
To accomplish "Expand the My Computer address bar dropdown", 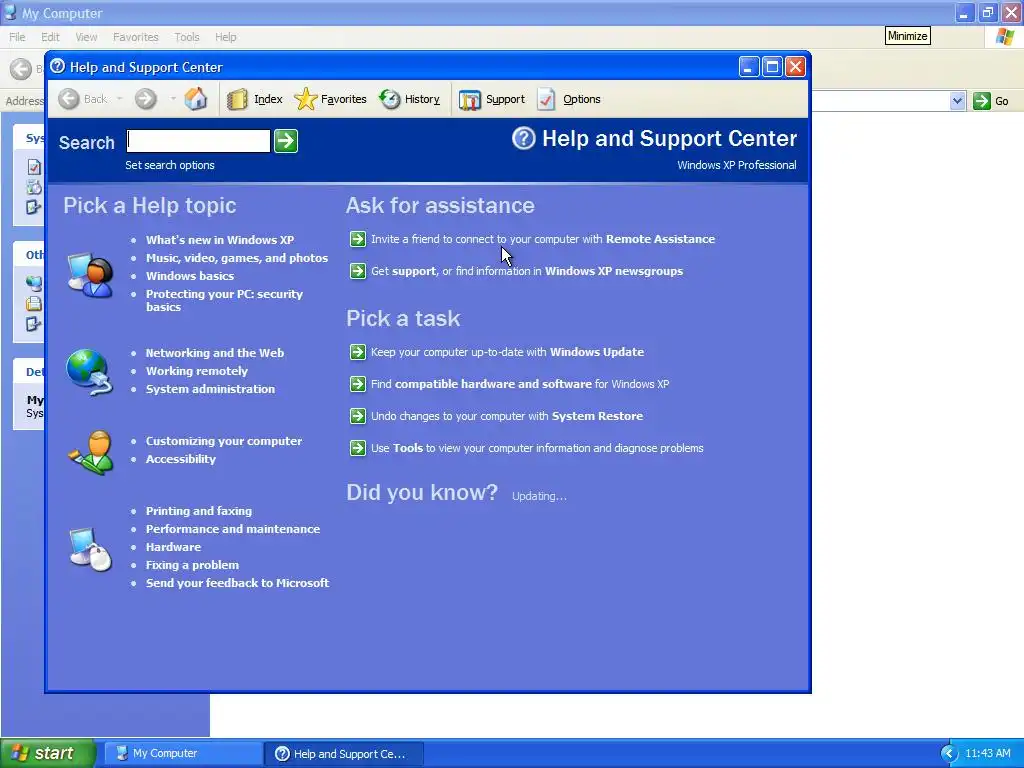I will click(957, 101).
